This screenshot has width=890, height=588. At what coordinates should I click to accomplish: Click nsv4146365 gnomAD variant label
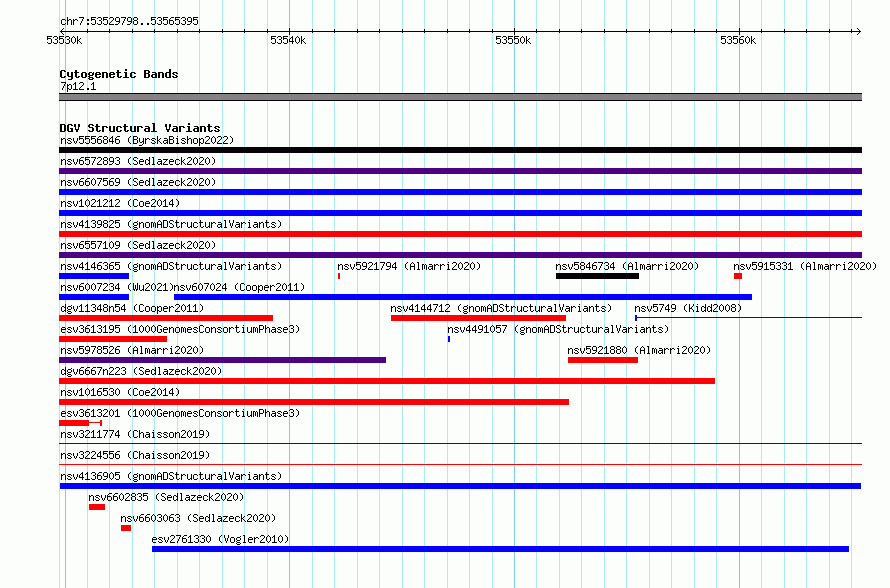[x=171, y=266]
